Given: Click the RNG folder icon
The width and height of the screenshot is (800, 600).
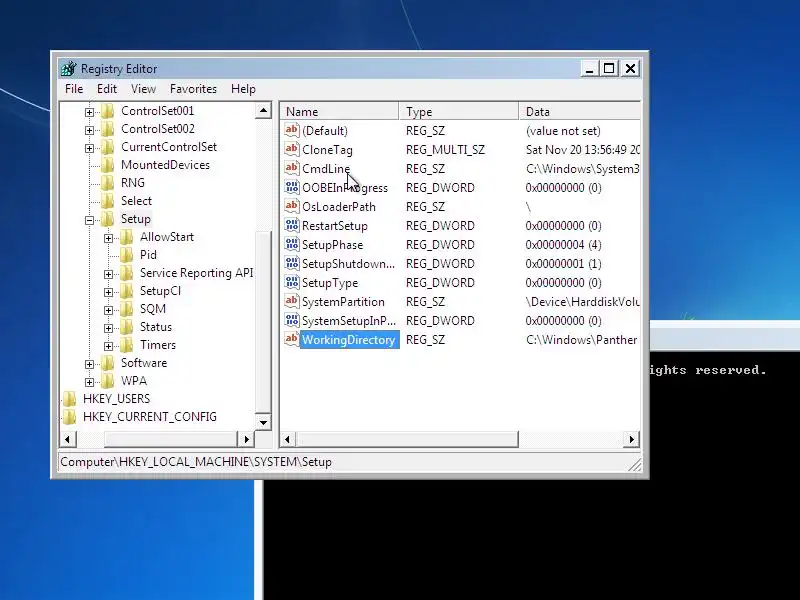Looking at the screenshot, I should [x=108, y=183].
